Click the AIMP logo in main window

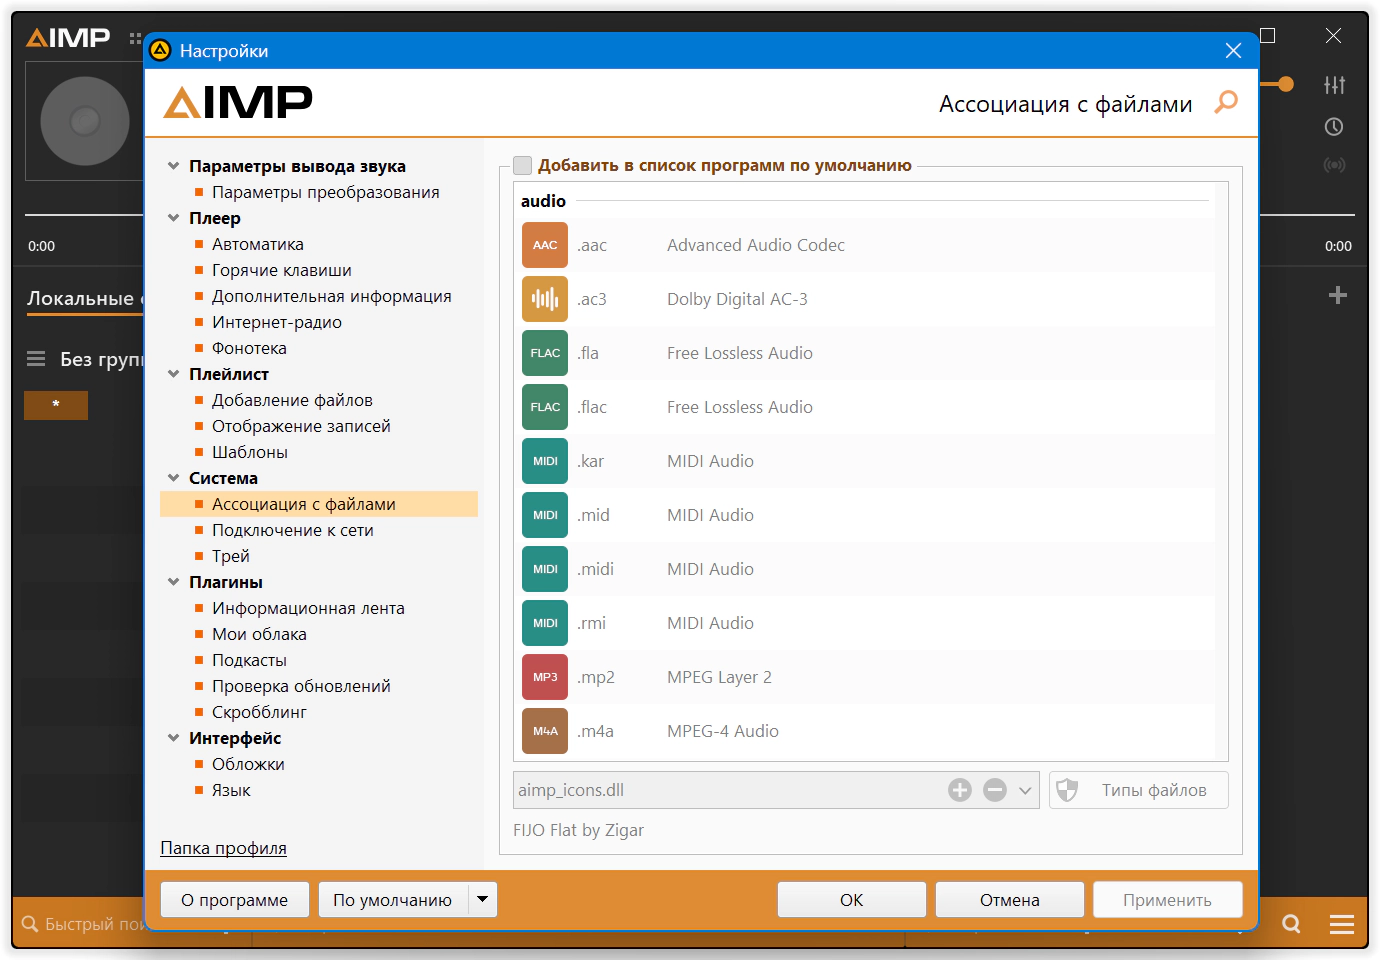68,38
